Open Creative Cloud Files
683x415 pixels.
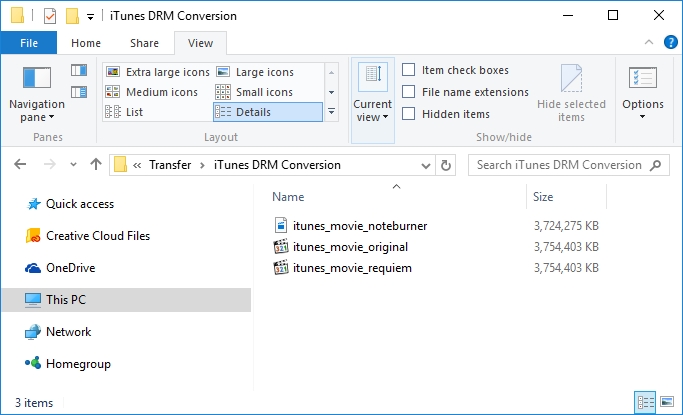click(x=98, y=236)
